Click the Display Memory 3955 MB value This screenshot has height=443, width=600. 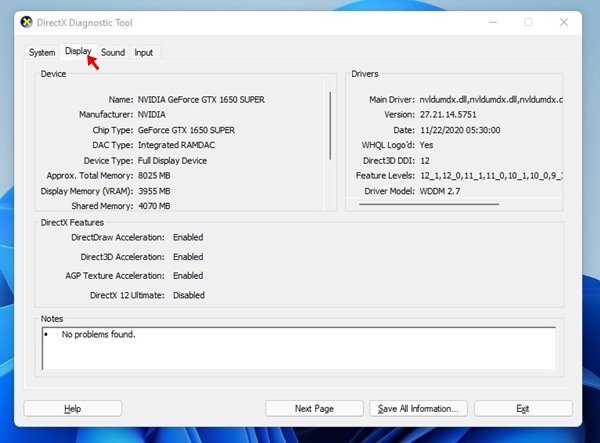(154, 190)
